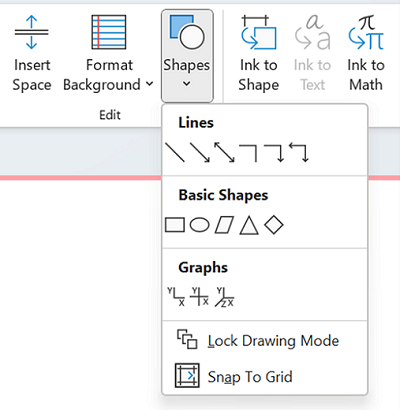This screenshot has width=400, height=410.
Task: Pick the elbow arrow connector
Action: 274,153
